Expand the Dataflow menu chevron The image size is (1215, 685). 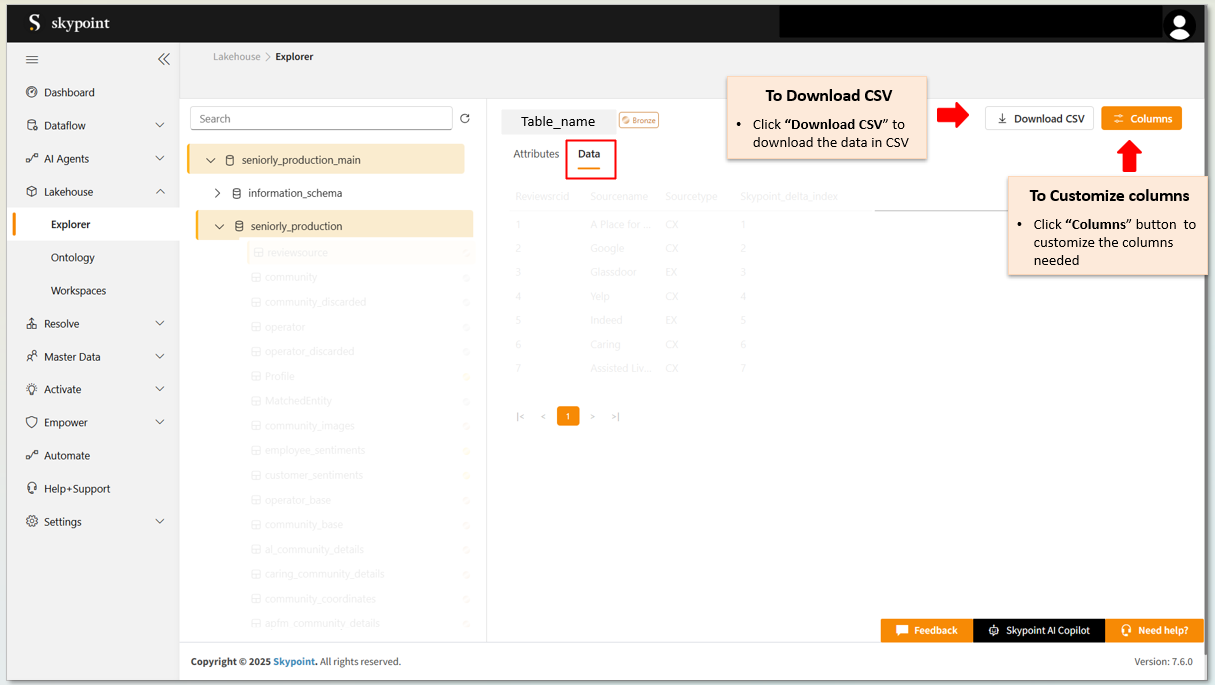pyautogui.click(x=160, y=126)
